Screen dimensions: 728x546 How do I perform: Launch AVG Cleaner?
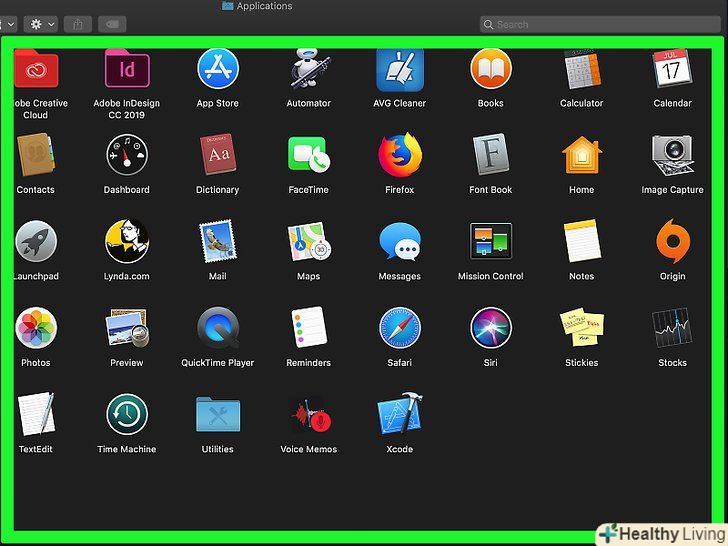click(x=400, y=69)
